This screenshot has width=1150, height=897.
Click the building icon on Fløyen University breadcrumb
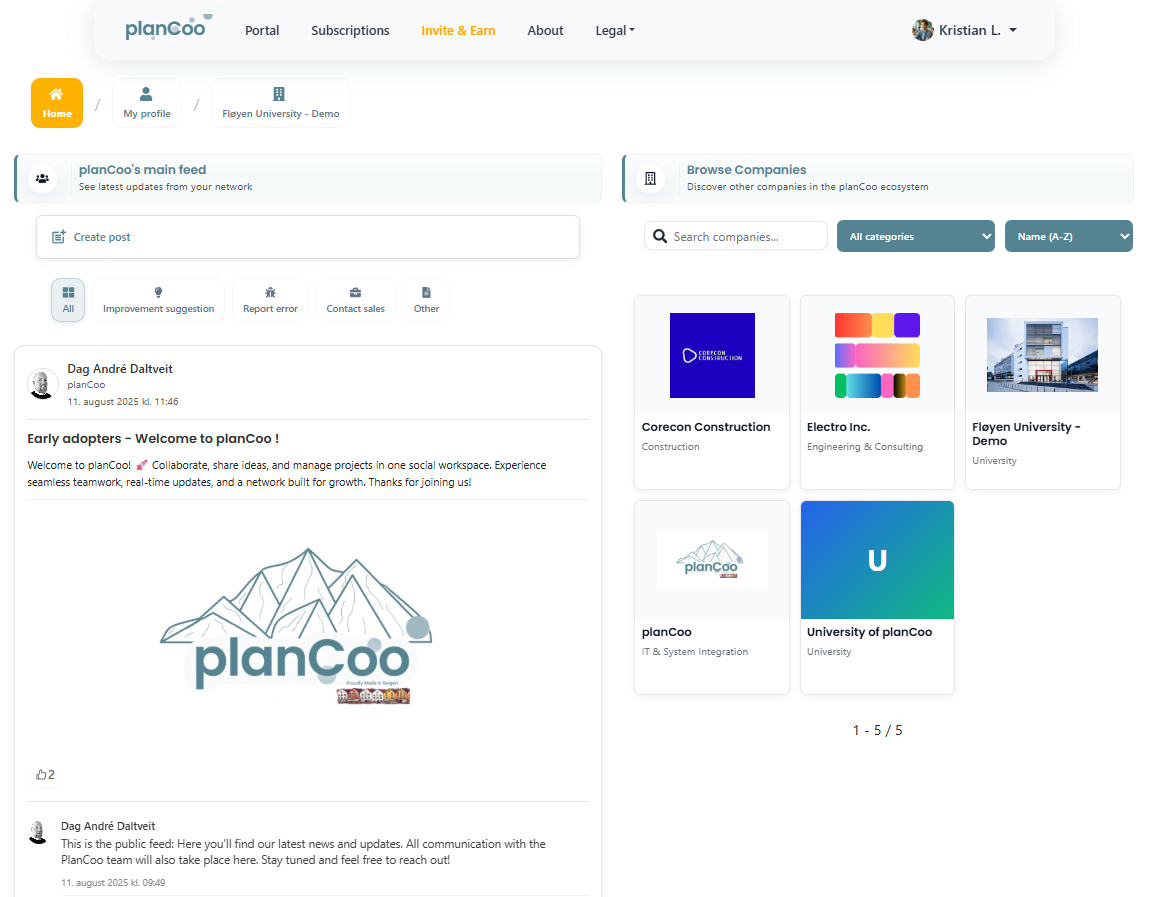(279, 95)
